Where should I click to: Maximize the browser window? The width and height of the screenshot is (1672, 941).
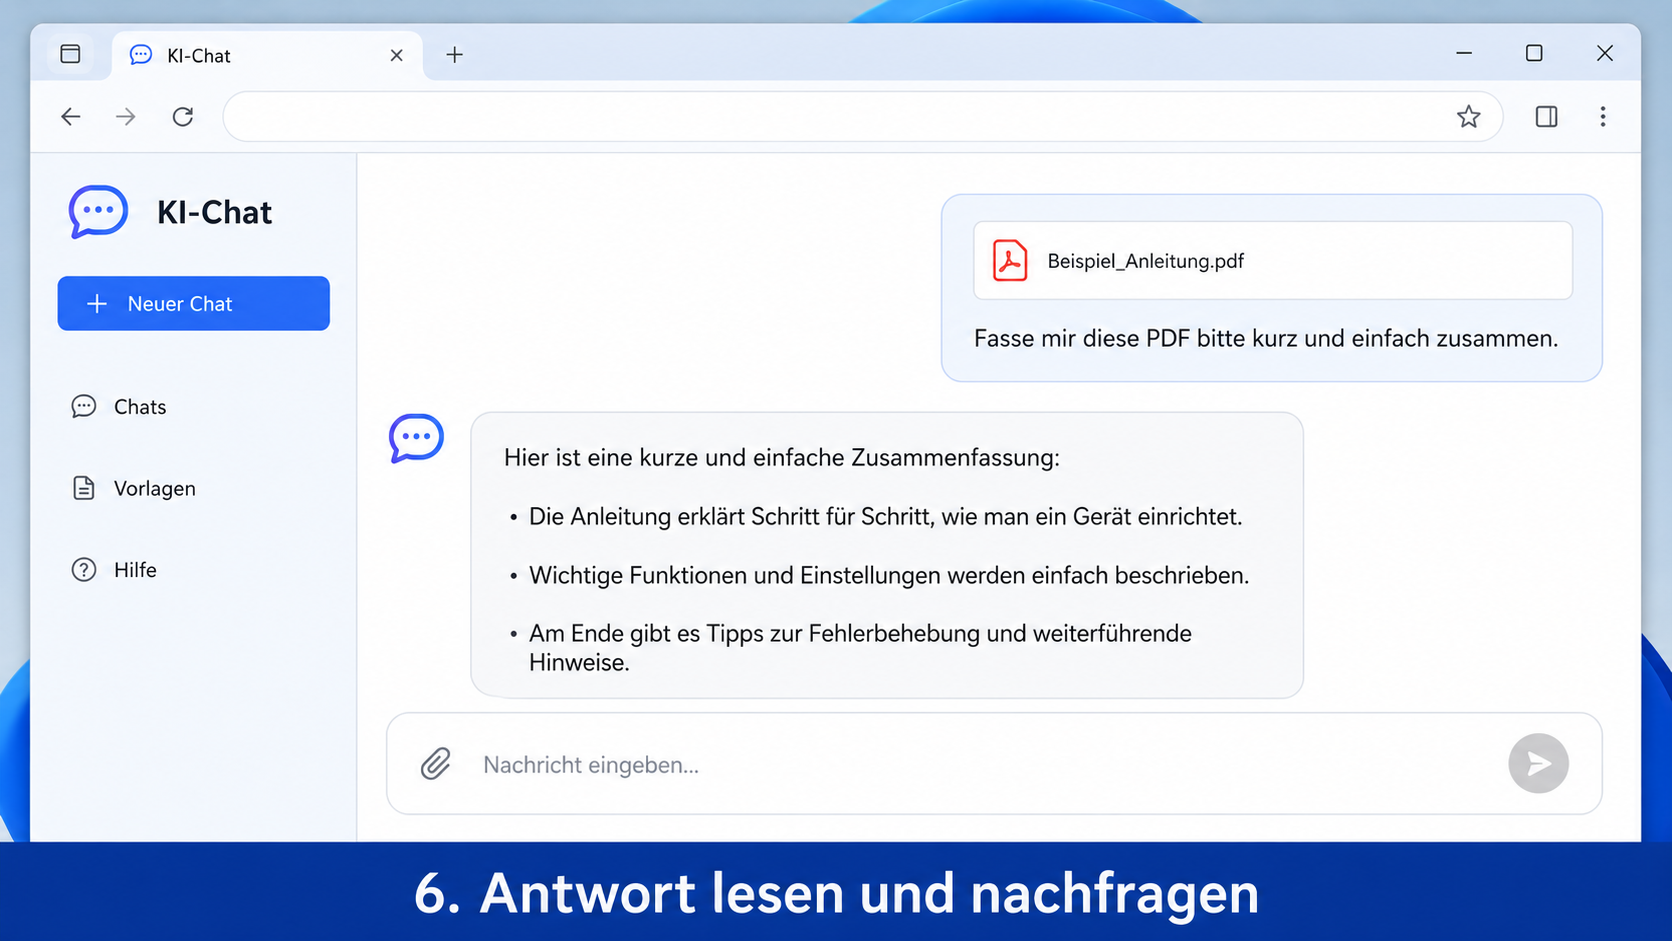point(1534,53)
